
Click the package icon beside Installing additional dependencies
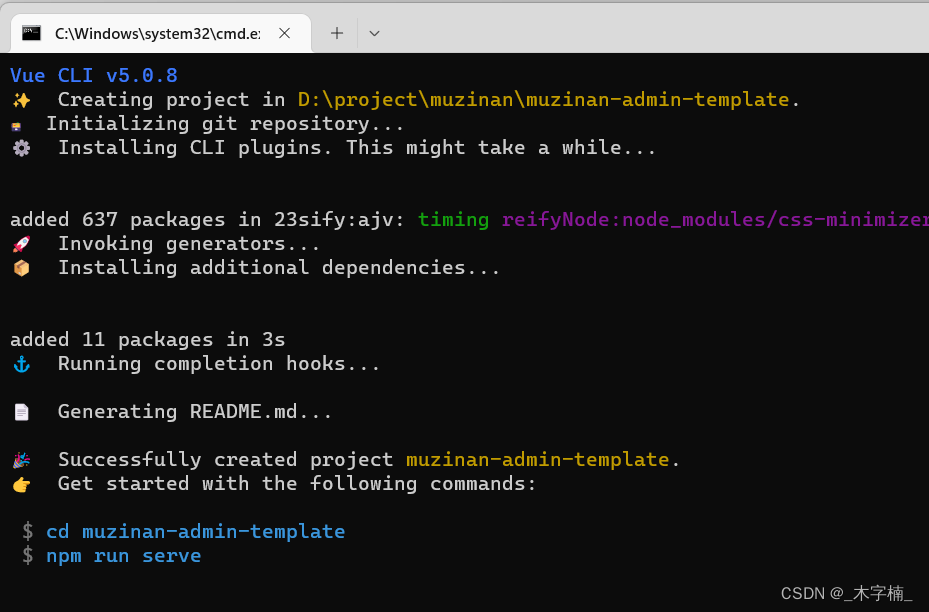[21, 268]
